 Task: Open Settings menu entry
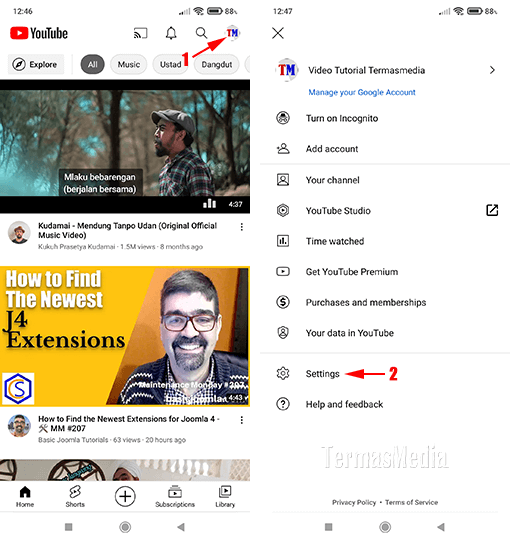[322, 374]
